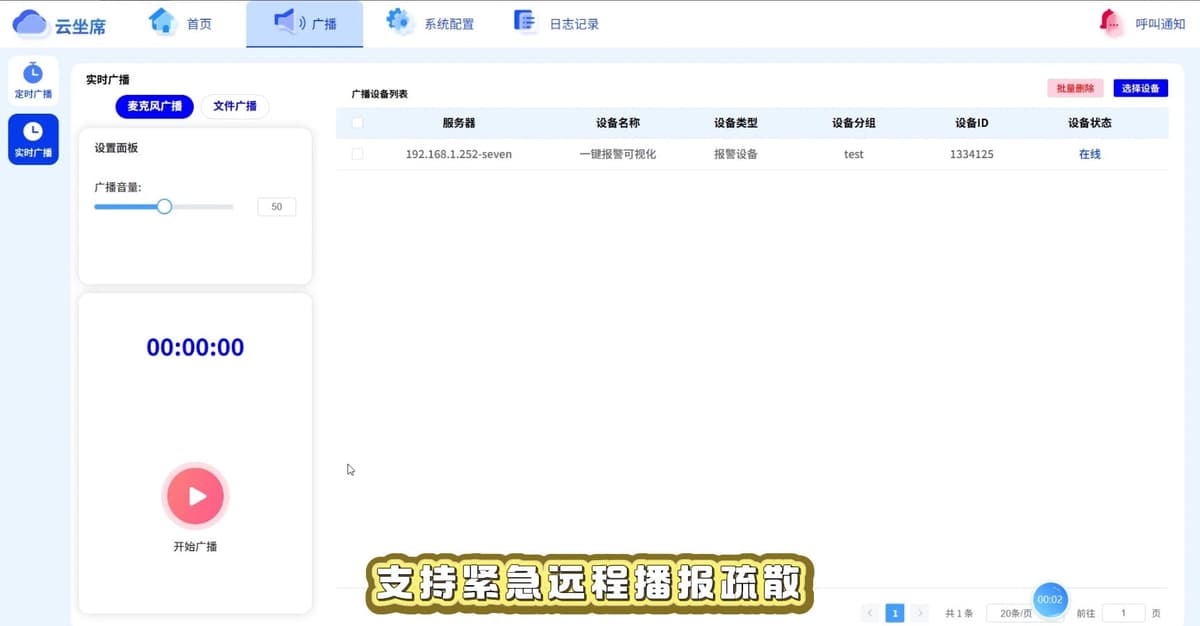Click the 服务器 column header
The image size is (1200, 626).
(459, 123)
